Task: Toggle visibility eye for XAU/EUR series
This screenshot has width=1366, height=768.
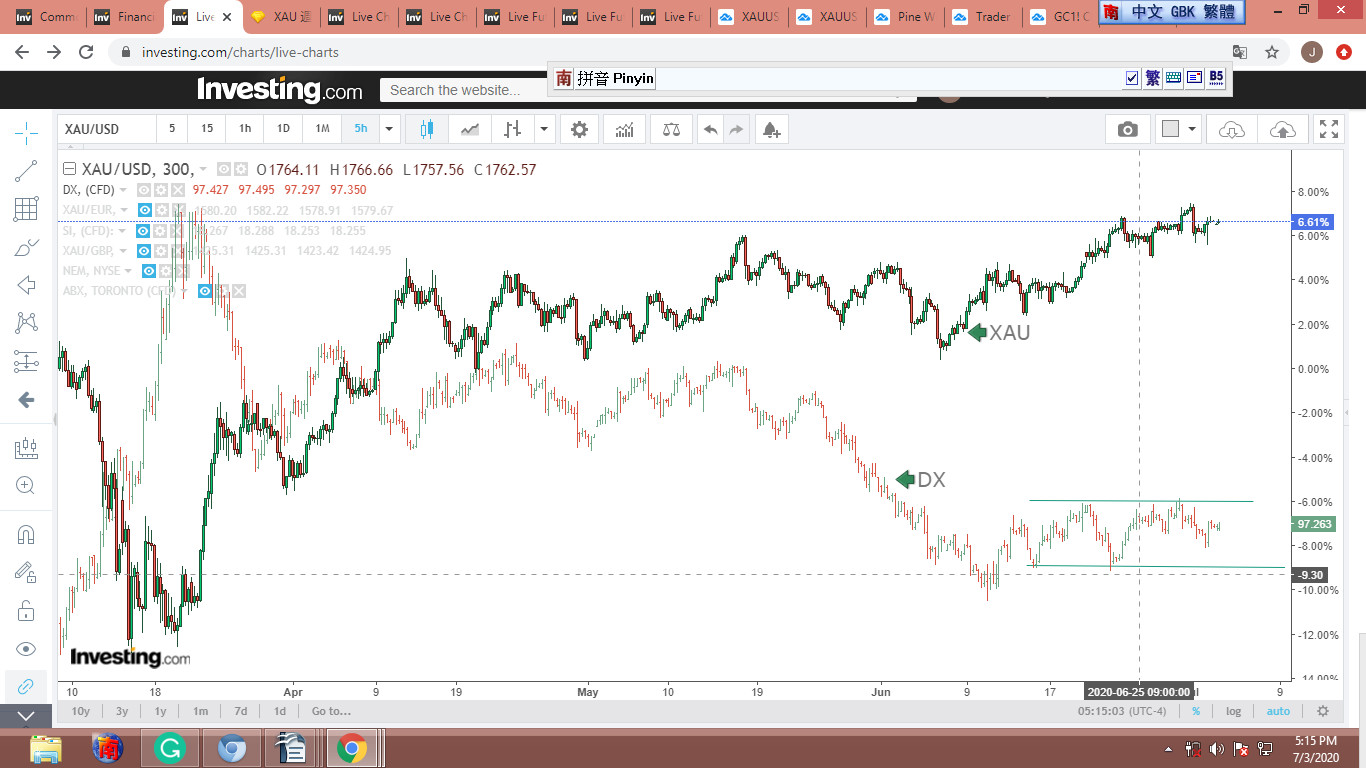Action: click(x=145, y=210)
